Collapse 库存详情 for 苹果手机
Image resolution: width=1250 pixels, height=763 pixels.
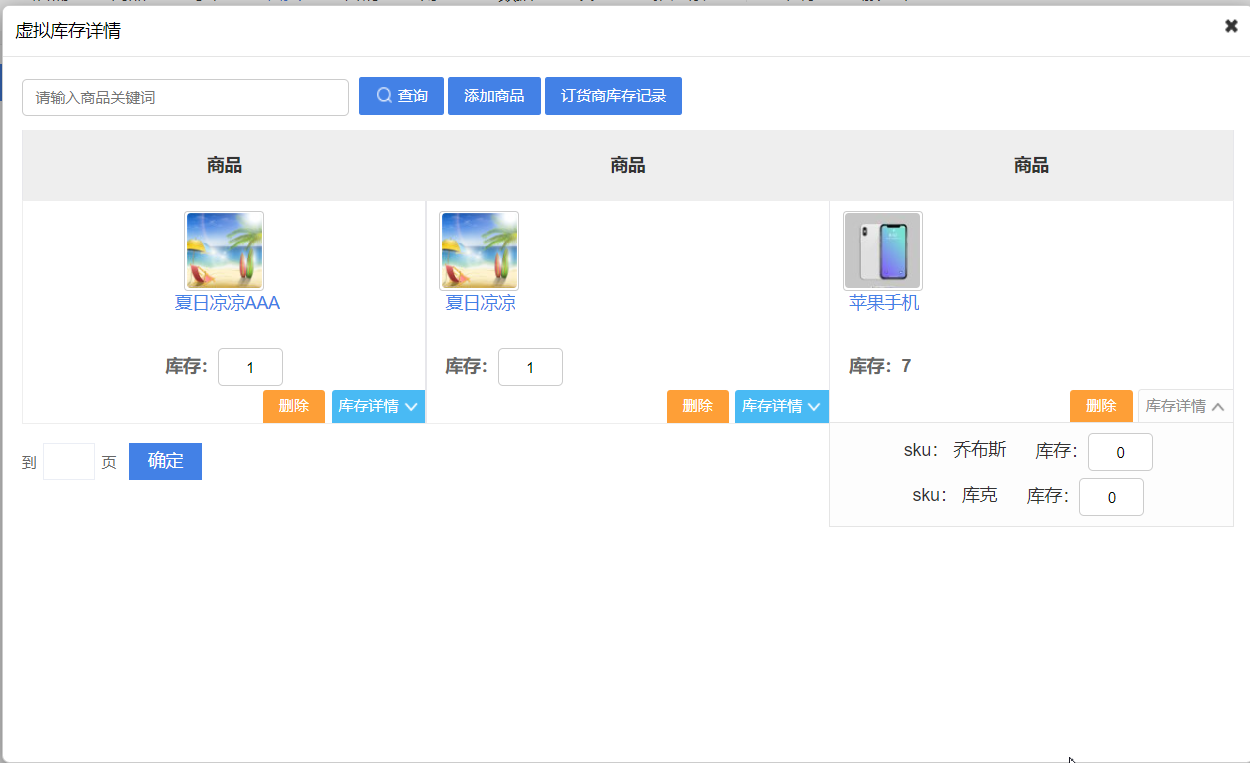(1185, 406)
